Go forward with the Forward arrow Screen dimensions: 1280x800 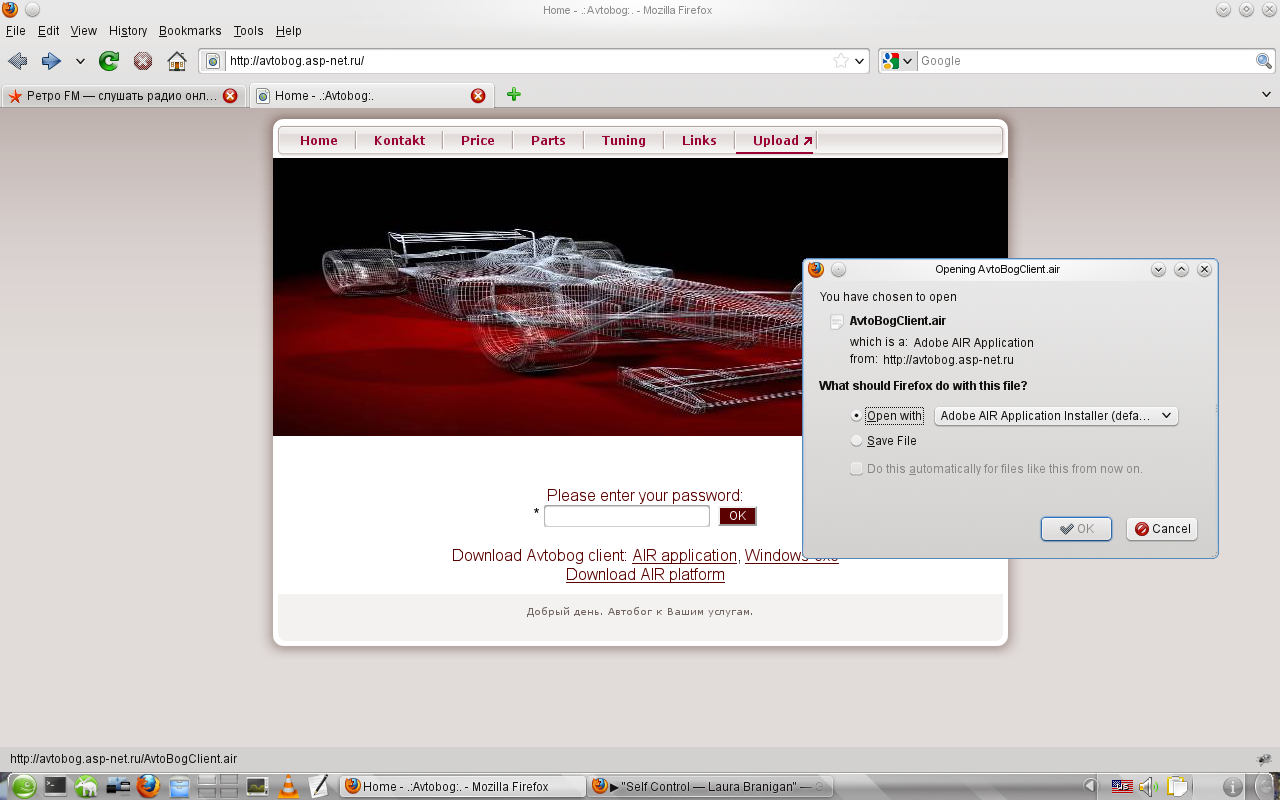(51, 61)
